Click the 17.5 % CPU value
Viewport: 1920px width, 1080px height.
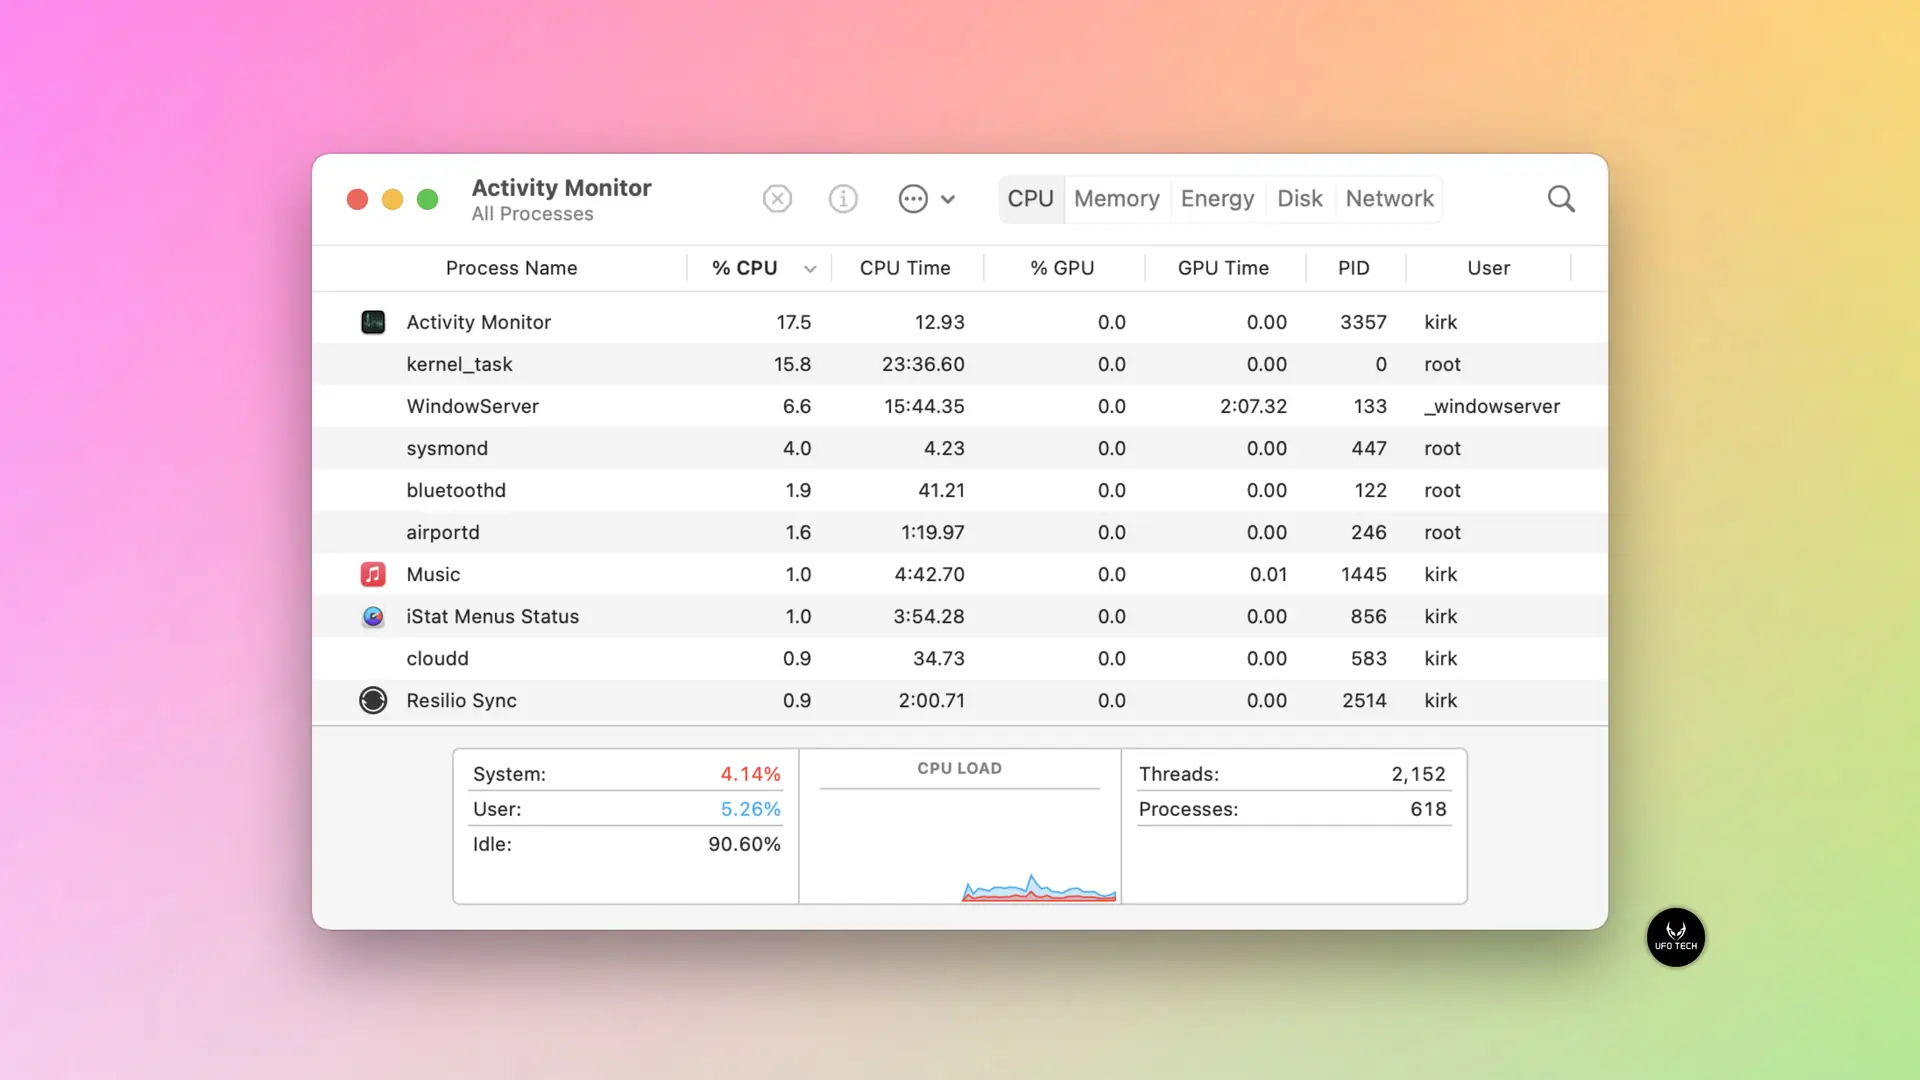pos(793,322)
